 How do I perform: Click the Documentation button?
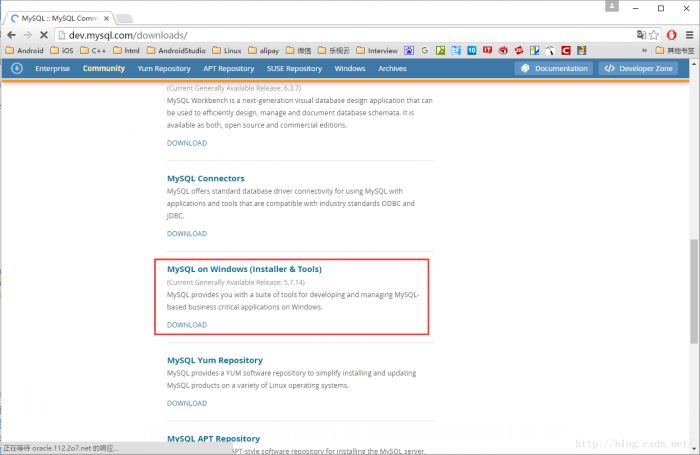[x=553, y=68]
